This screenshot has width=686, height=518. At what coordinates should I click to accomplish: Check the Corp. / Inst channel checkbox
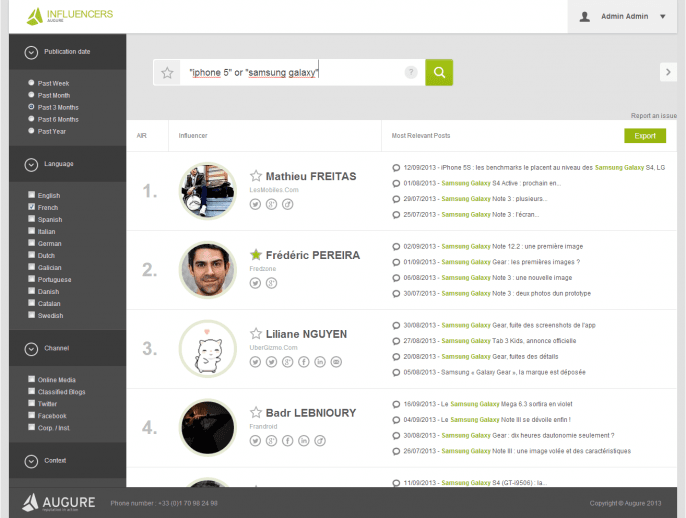pyautogui.click(x=32, y=427)
